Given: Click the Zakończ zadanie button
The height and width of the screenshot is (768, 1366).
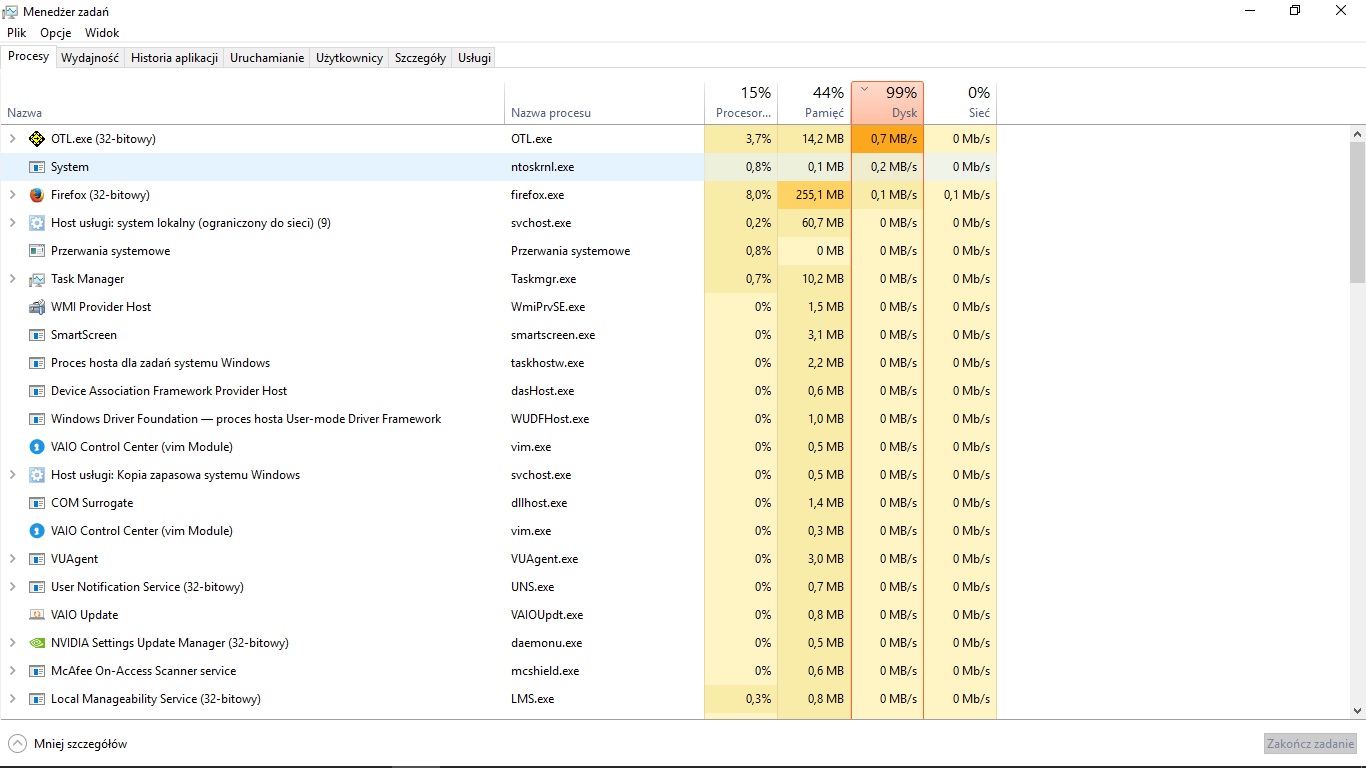Looking at the screenshot, I should [1310, 744].
